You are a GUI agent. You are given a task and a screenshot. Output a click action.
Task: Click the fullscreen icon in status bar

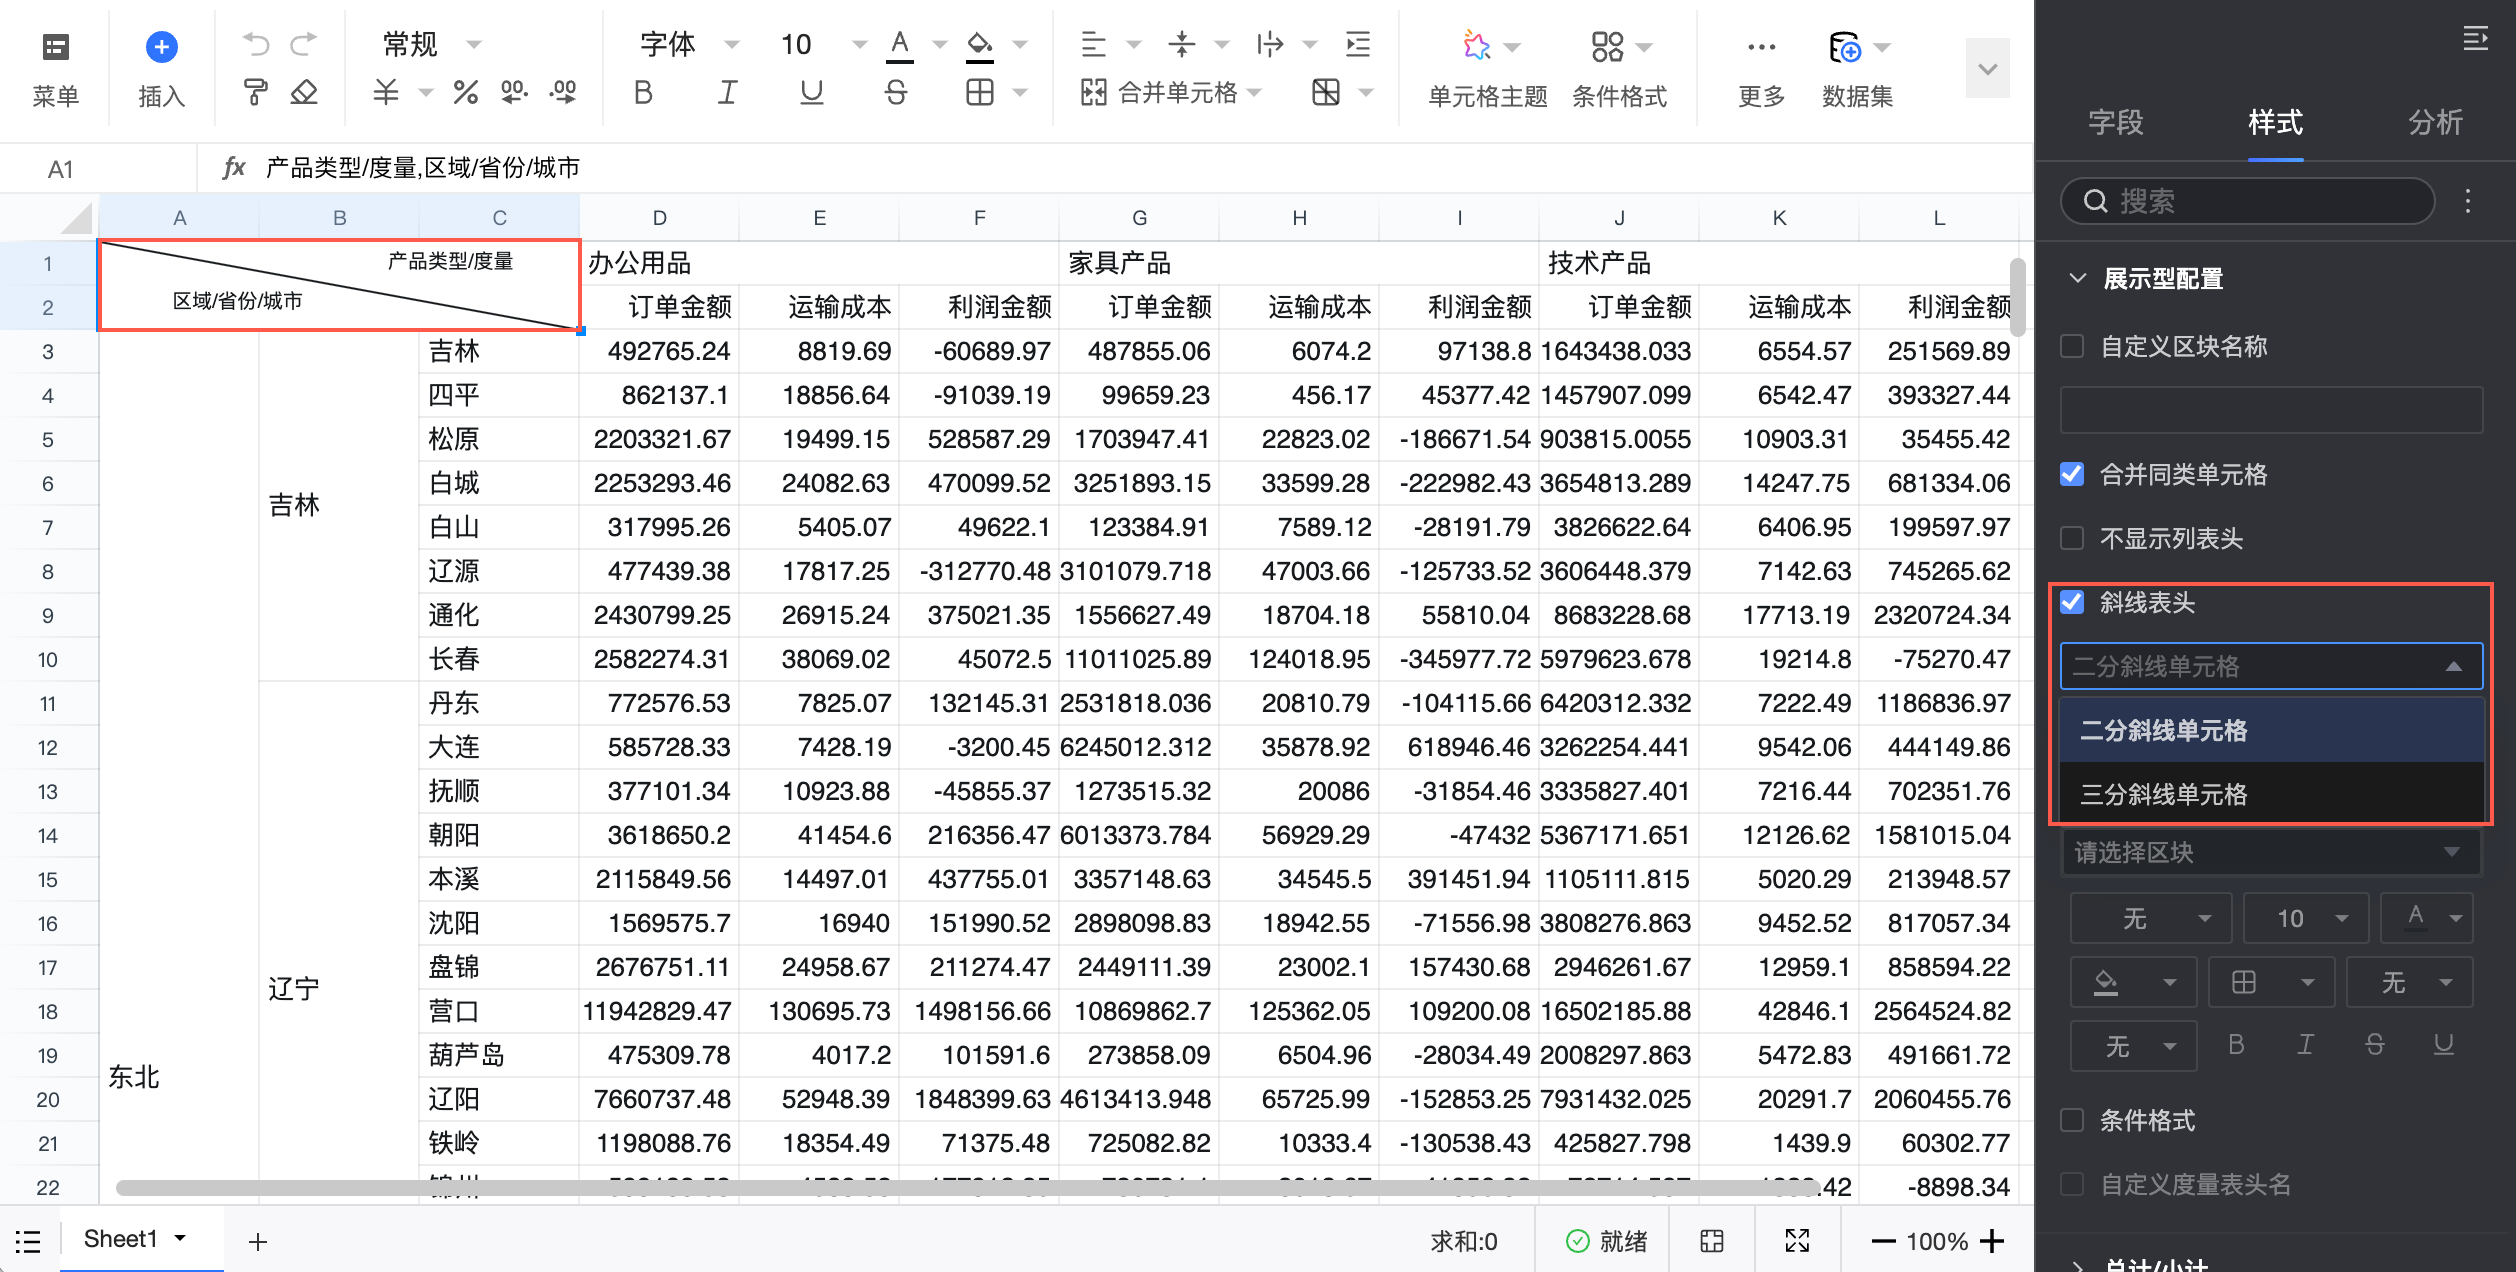tap(1797, 1241)
